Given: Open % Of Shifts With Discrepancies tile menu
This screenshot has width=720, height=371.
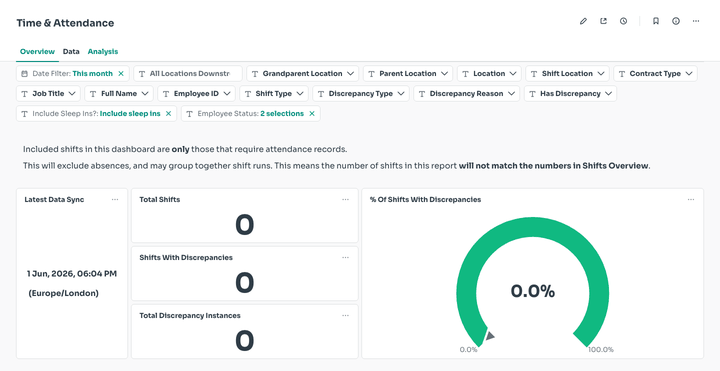Looking at the screenshot, I should tap(691, 199).
